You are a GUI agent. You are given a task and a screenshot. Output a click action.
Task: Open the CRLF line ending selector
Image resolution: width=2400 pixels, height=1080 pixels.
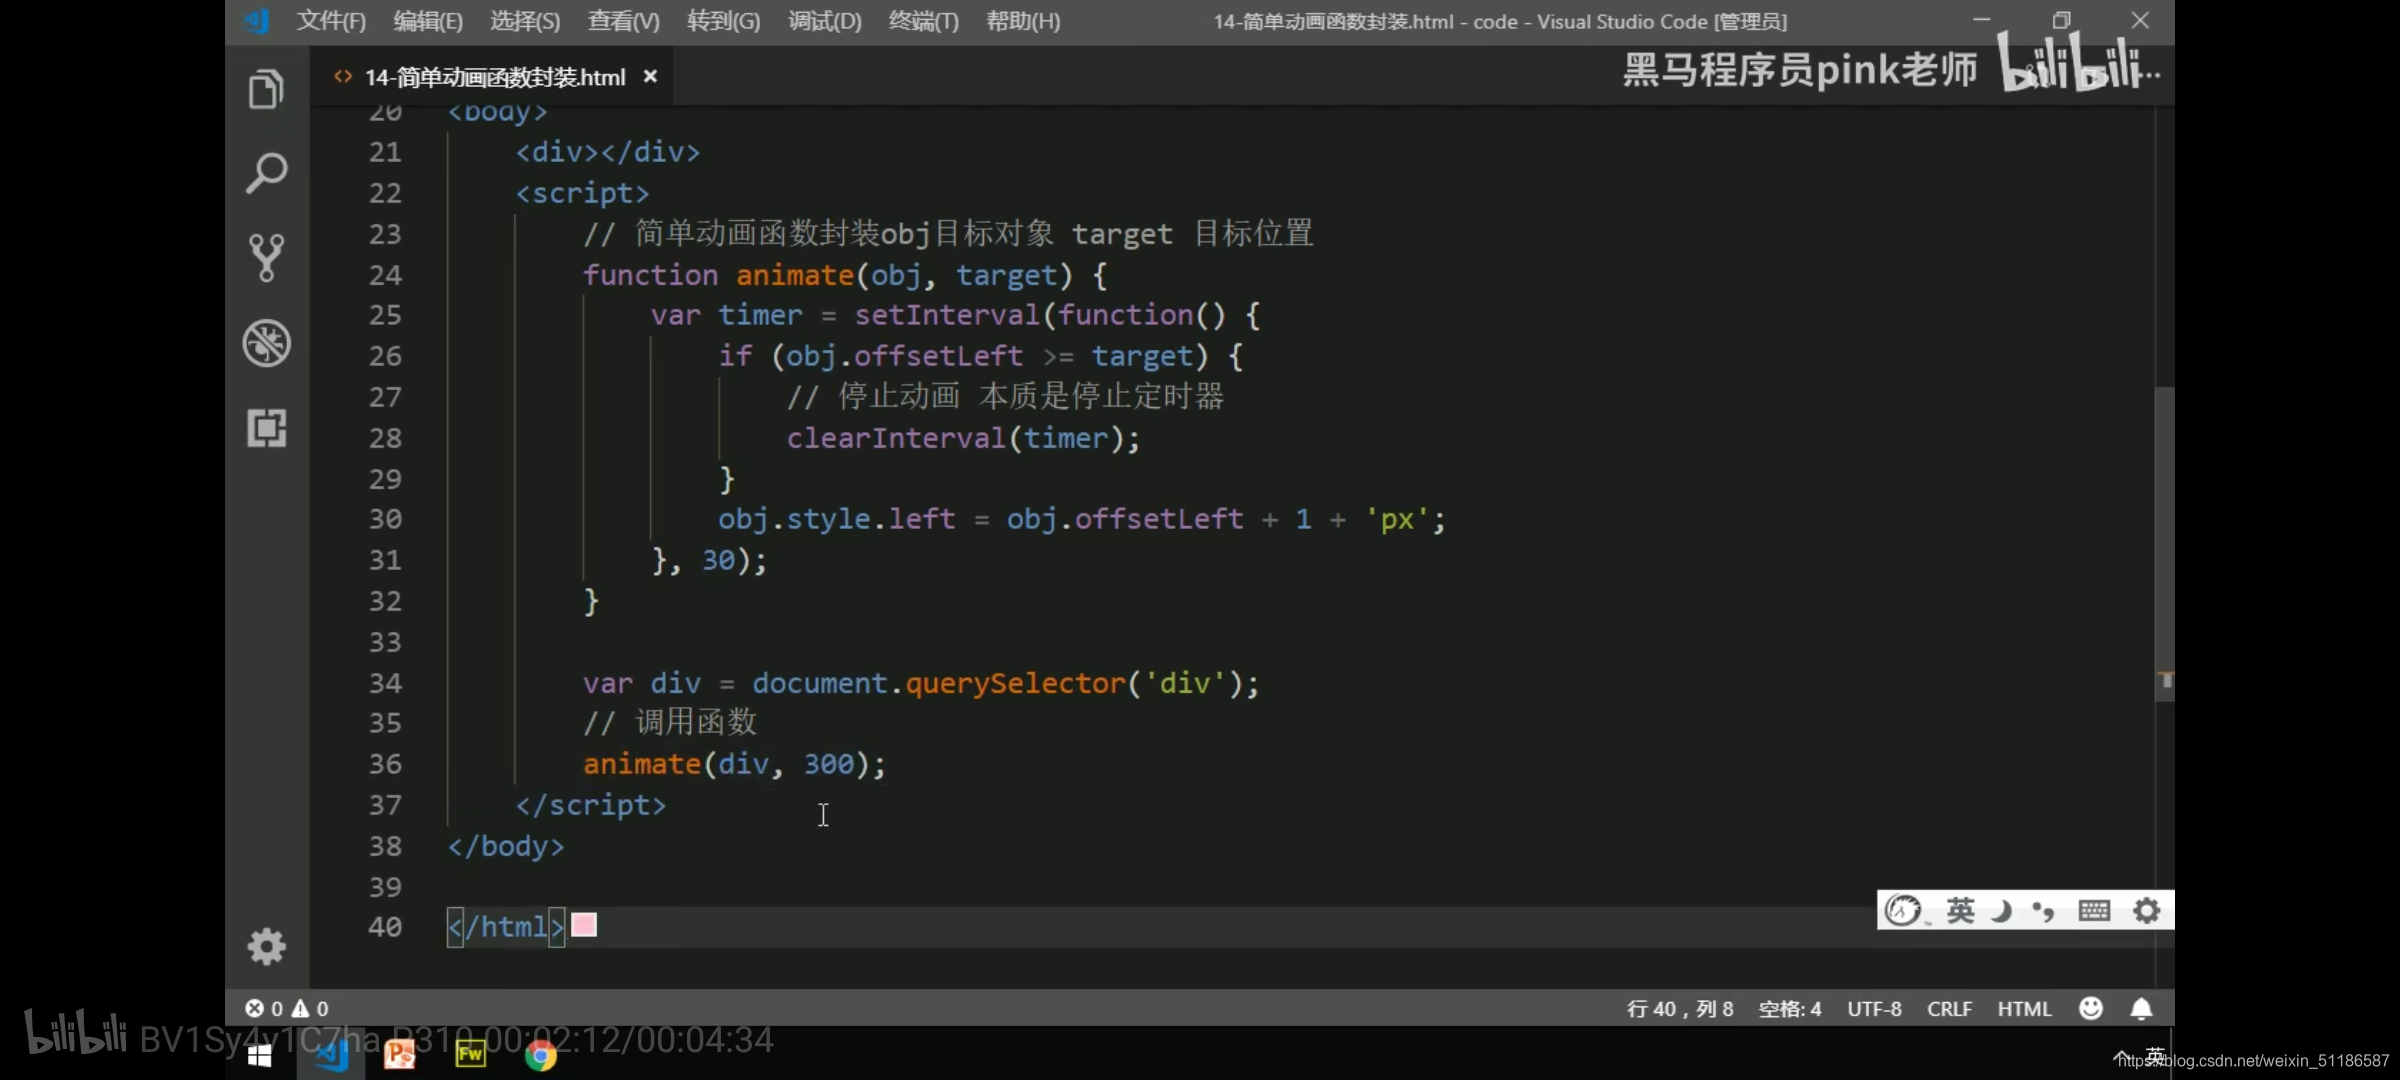click(x=1949, y=1008)
